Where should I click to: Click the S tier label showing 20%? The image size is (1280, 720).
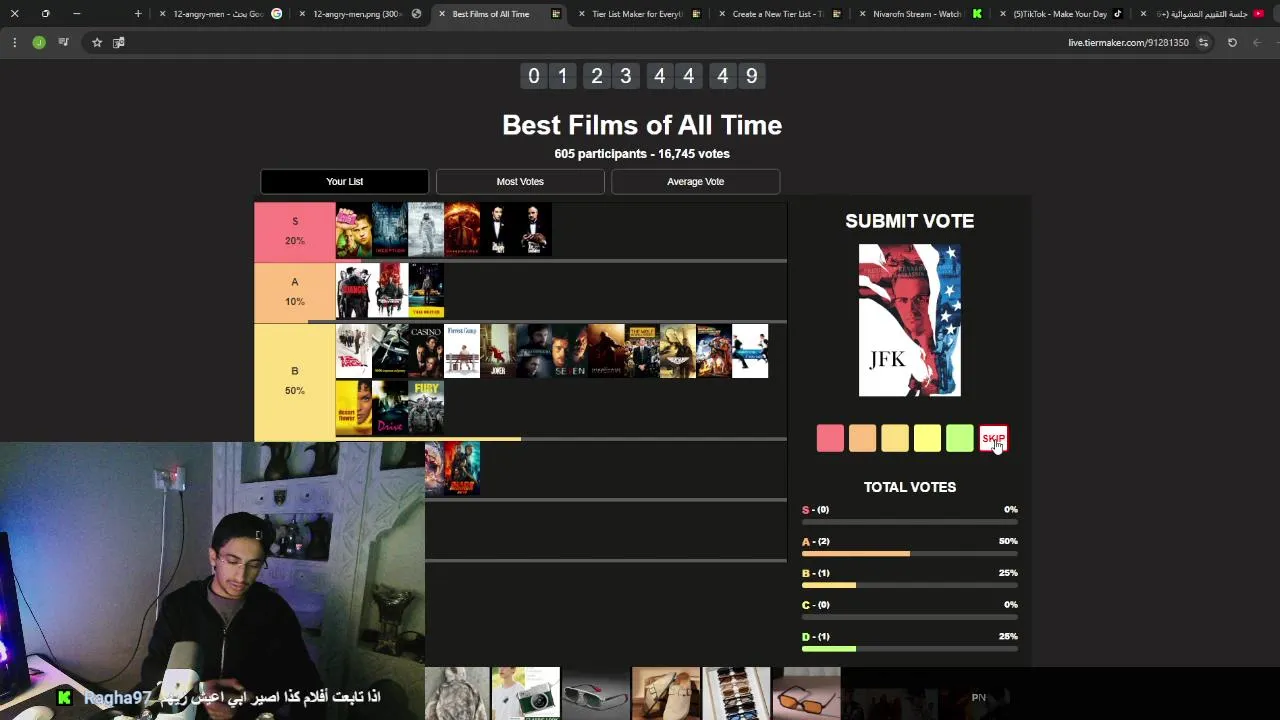pyautogui.click(x=294, y=231)
